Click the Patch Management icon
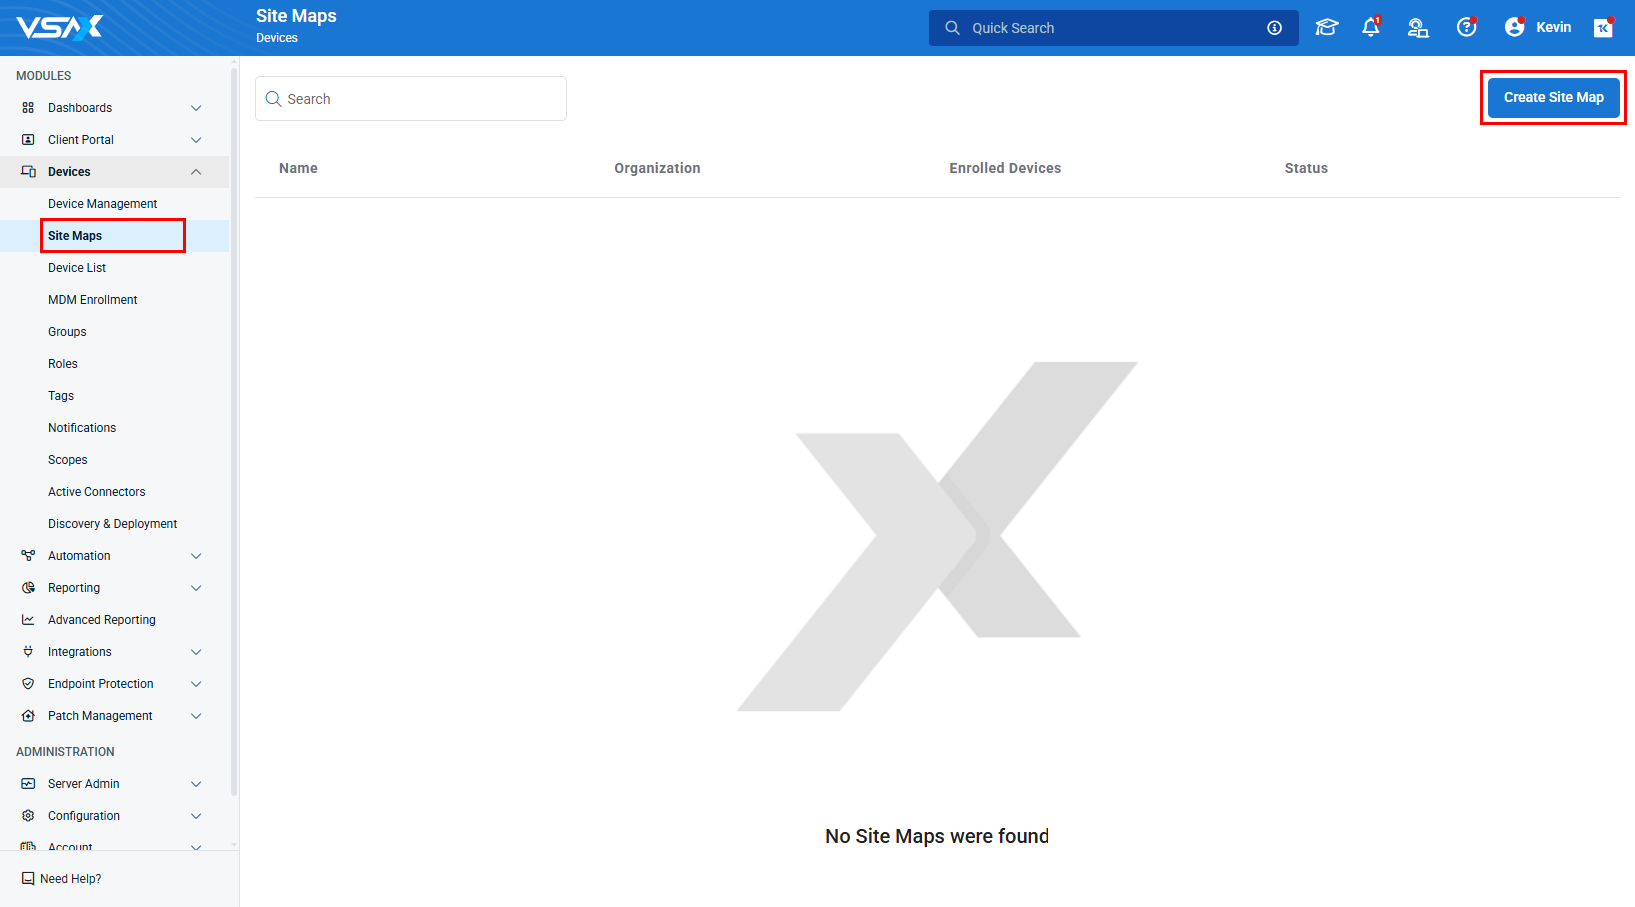The width and height of the screenshot is (1635, 907). 28,716
